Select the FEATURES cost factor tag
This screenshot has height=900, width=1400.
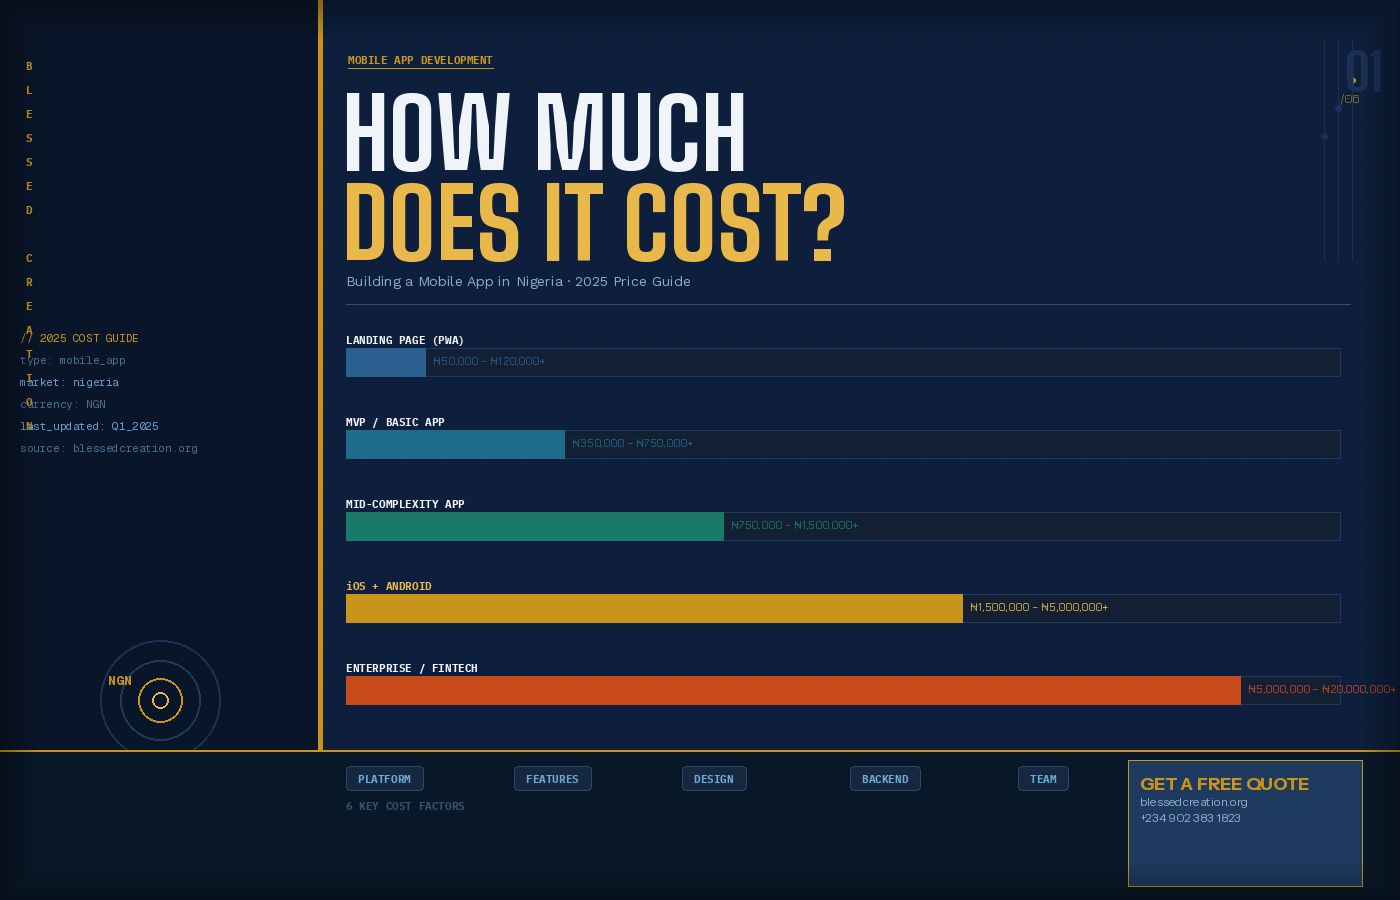click(552, 779)
